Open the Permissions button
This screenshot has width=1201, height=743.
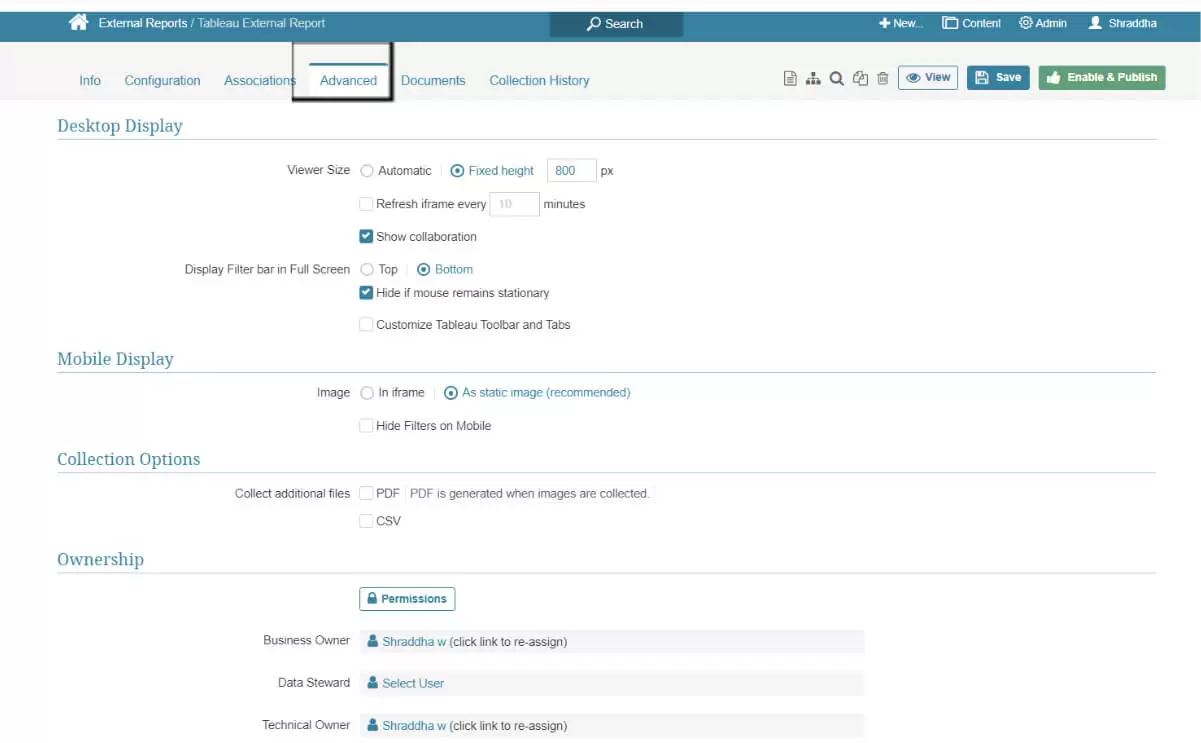click(x=407, y=598)
